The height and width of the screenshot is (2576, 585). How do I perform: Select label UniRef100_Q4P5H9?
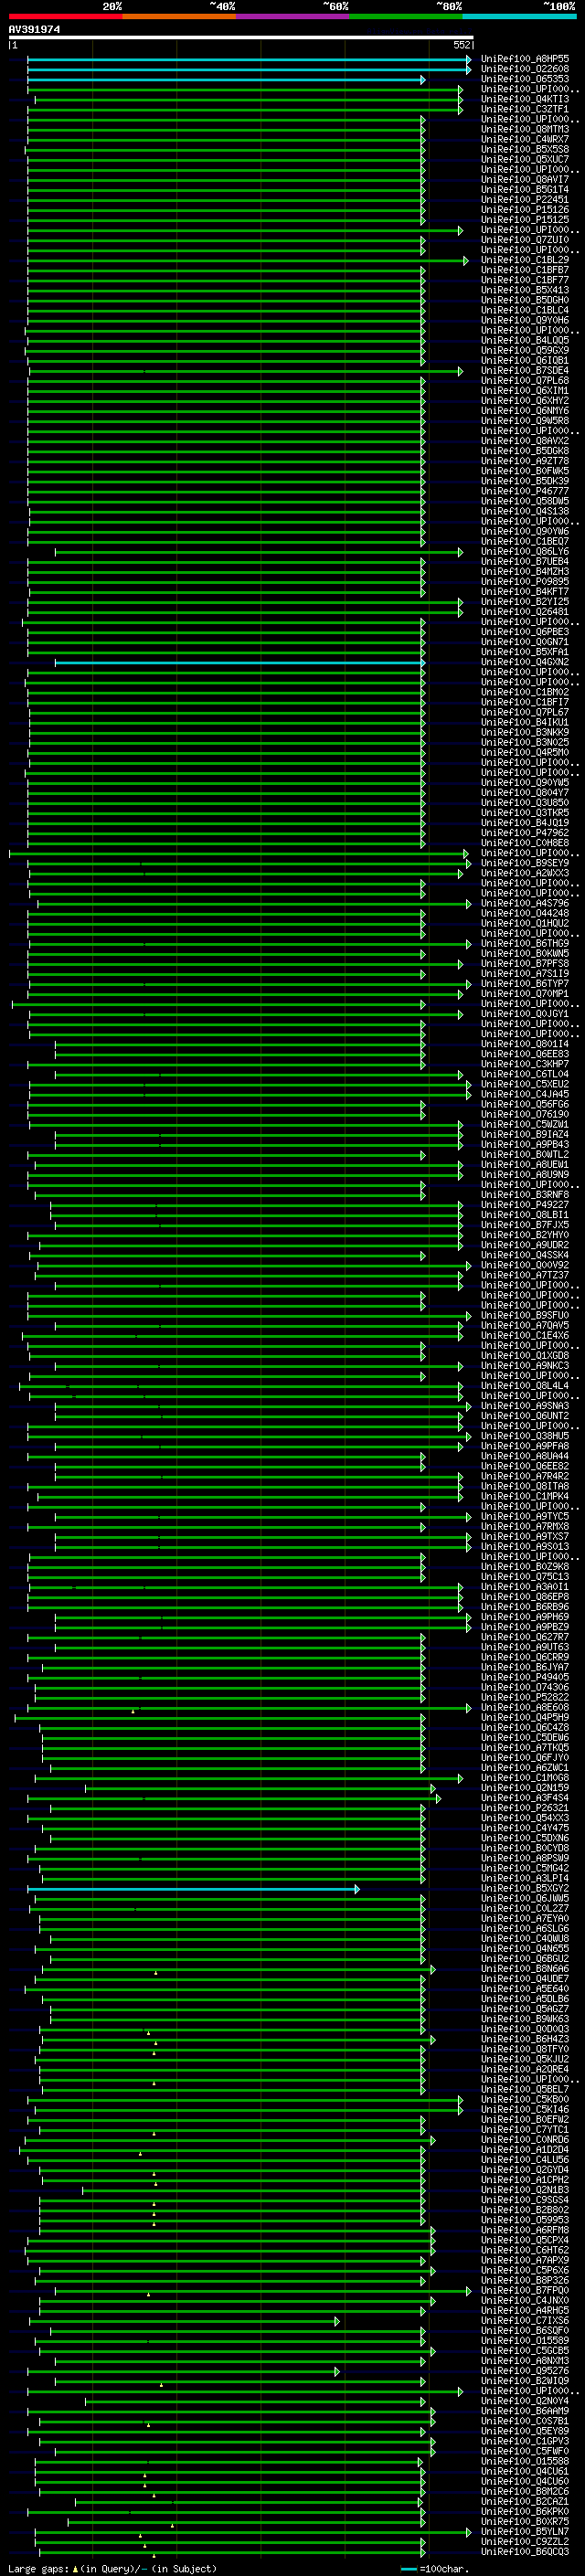tap(525, 1718)
